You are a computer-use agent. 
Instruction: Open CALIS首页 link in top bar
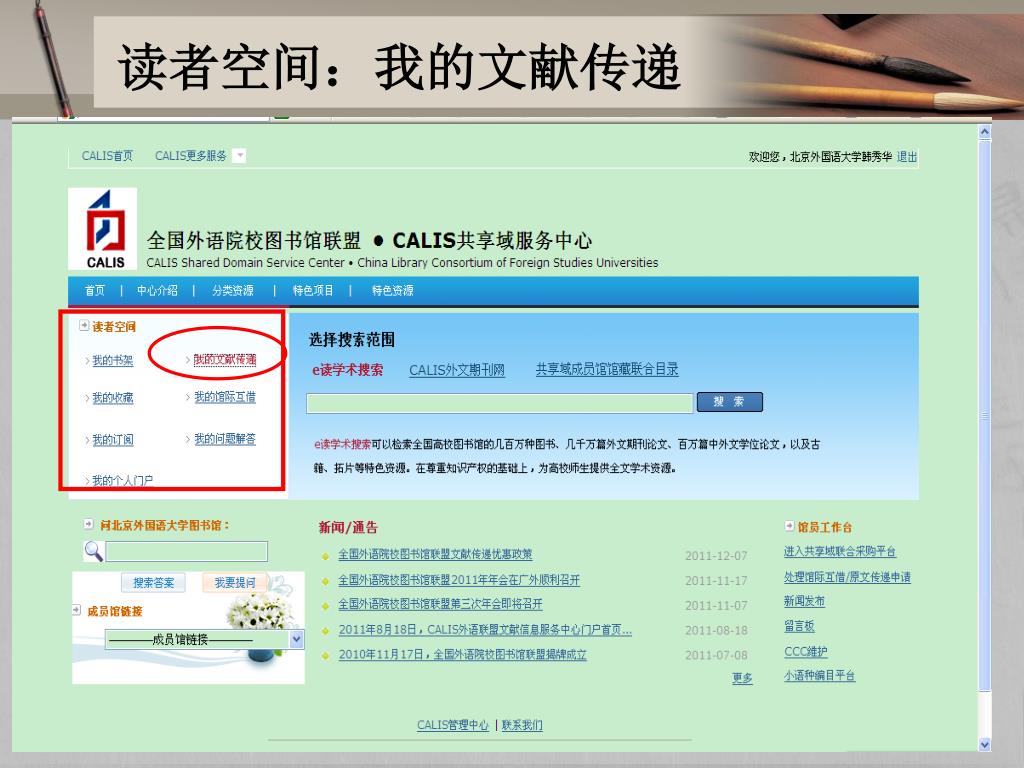point(107,156)
